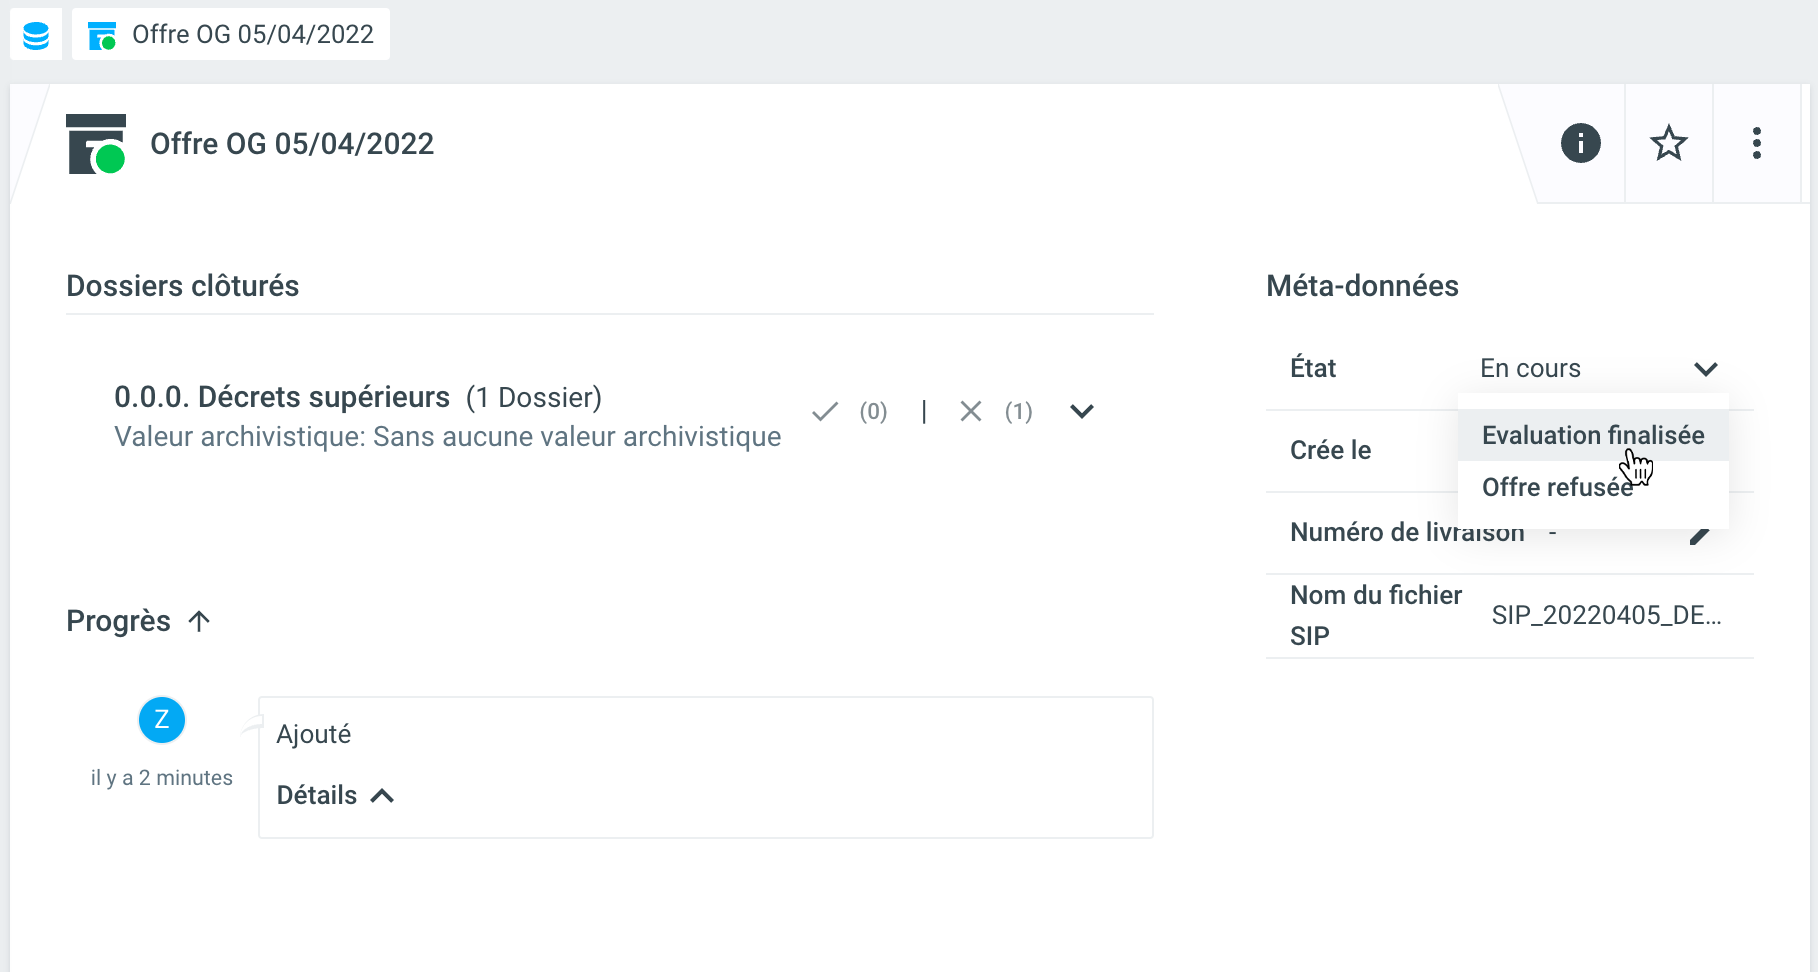The height and width of the screenshot is (972, 1818).
Task: Click the database stack icon
Action: pyautogui.click(x=36, y=35)
